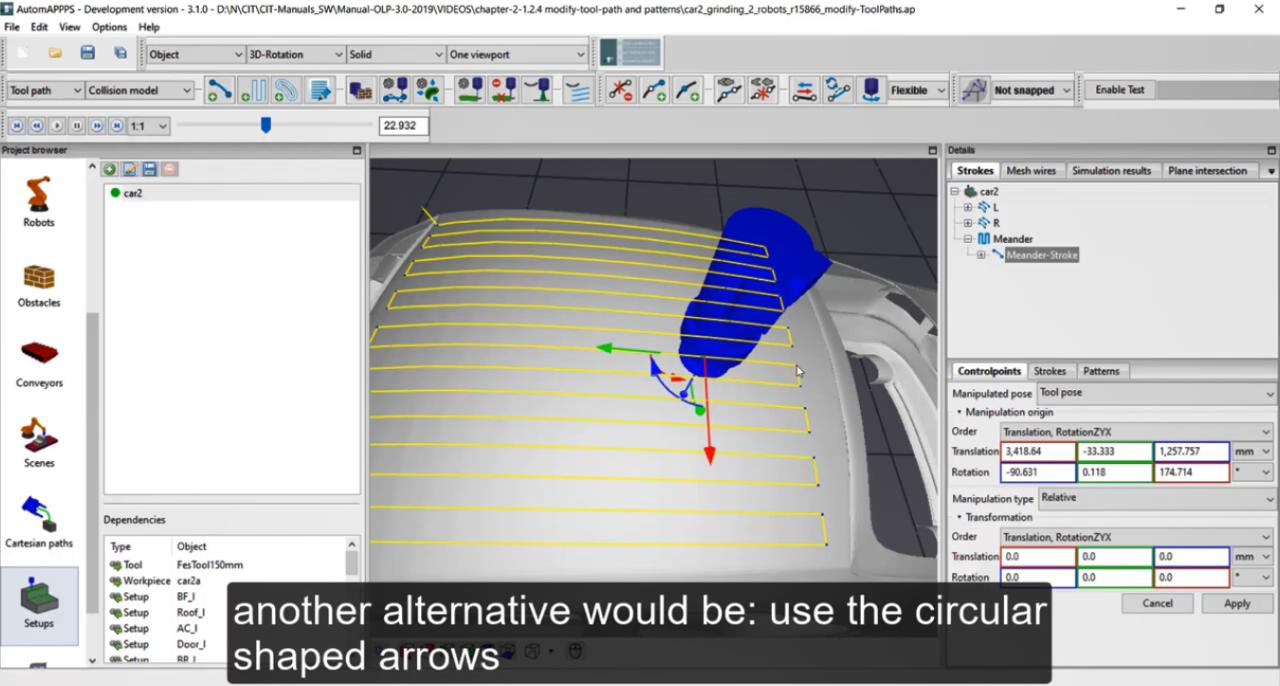Switch to the Patterns tab

(x=1101, y=371)
